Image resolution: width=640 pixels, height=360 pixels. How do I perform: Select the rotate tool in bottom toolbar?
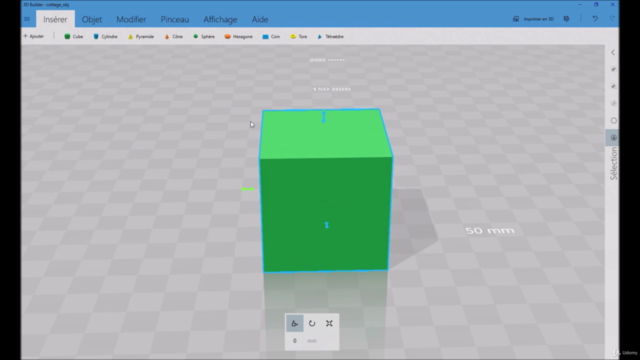[312, 324]
